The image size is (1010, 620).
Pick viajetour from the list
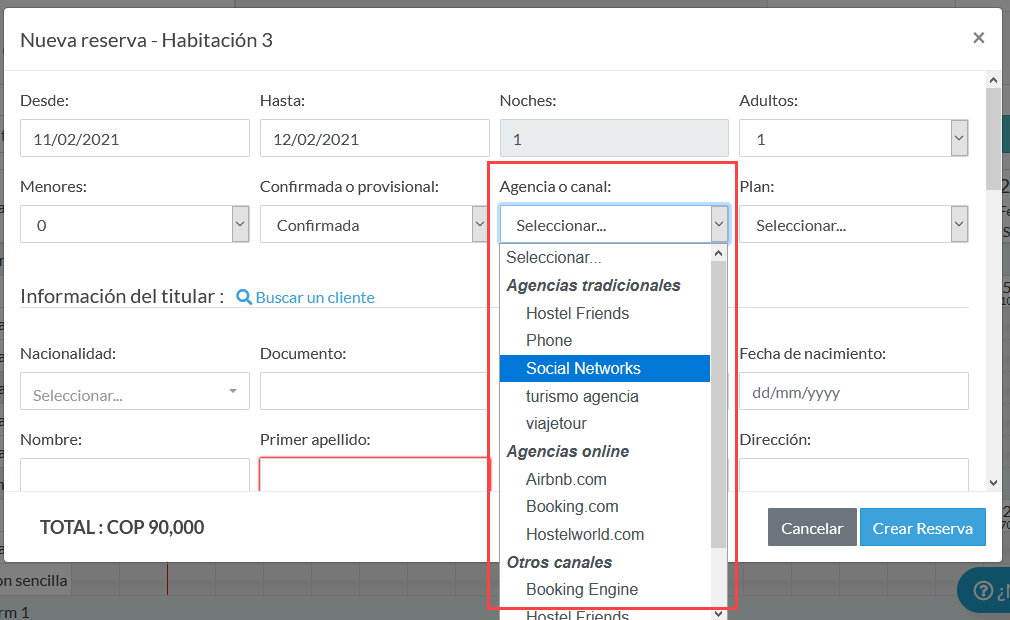(x=605, y=424)
